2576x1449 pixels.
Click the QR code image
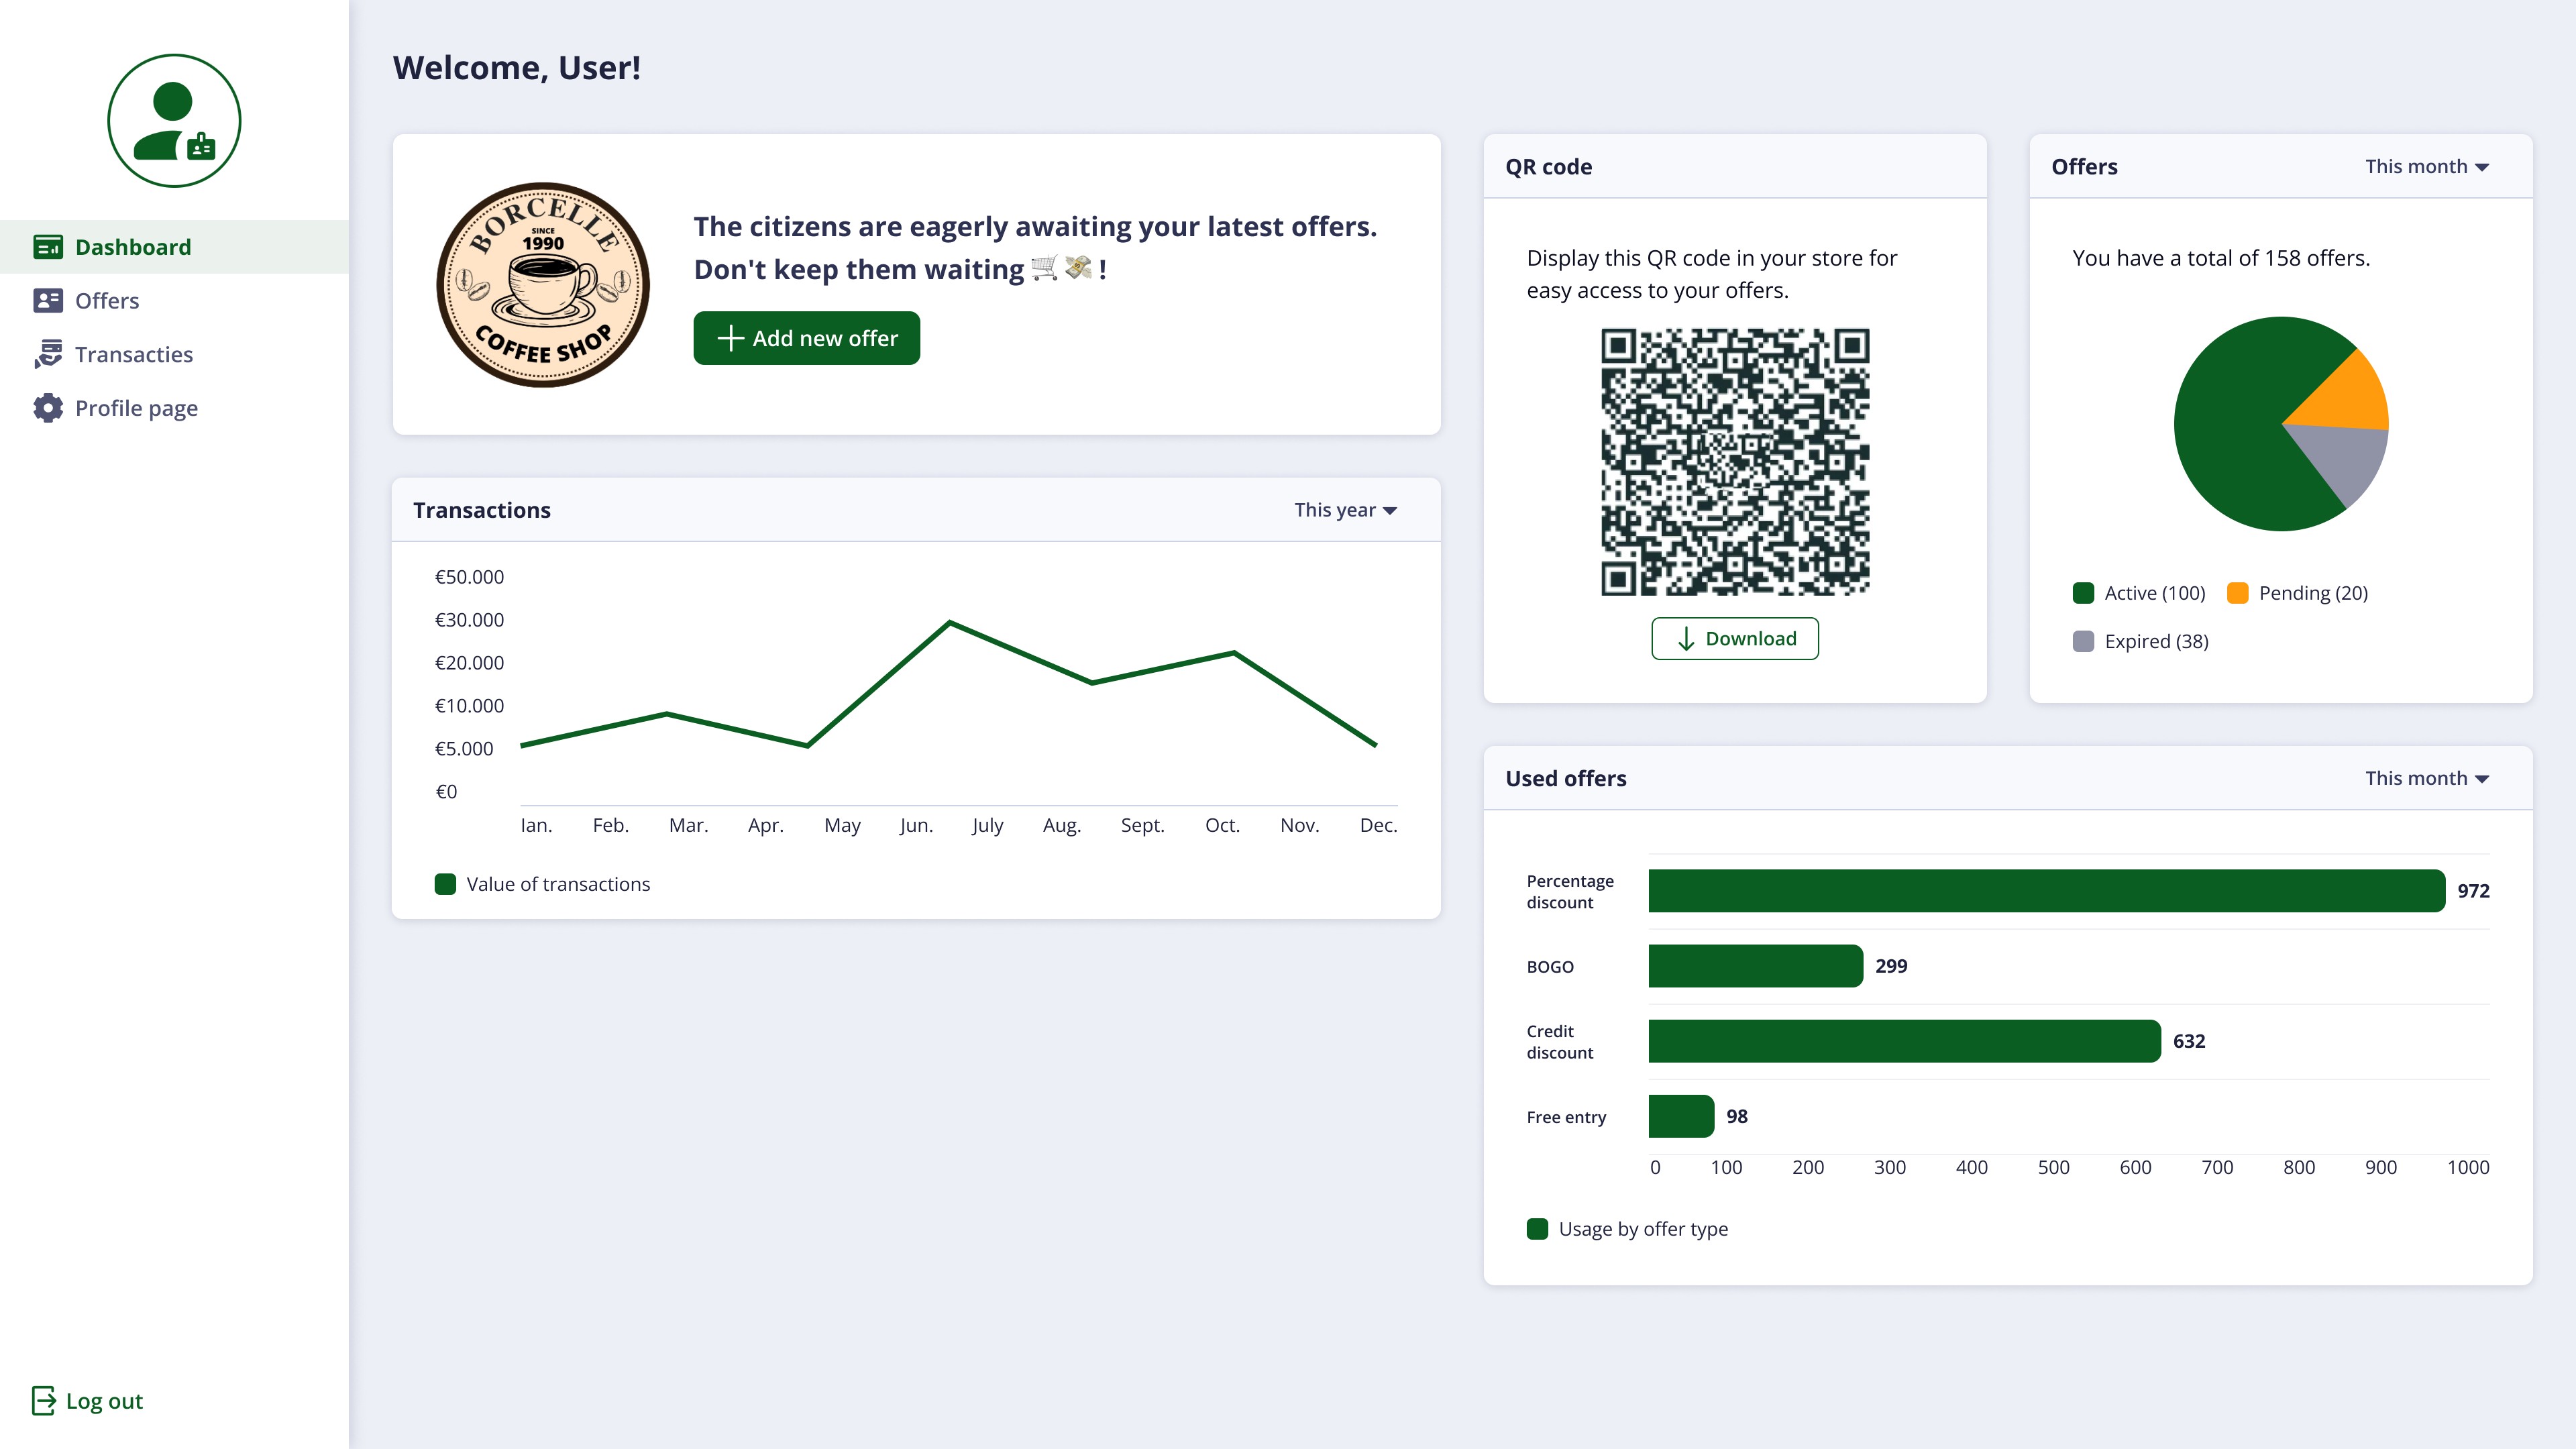coord(1734,462)
